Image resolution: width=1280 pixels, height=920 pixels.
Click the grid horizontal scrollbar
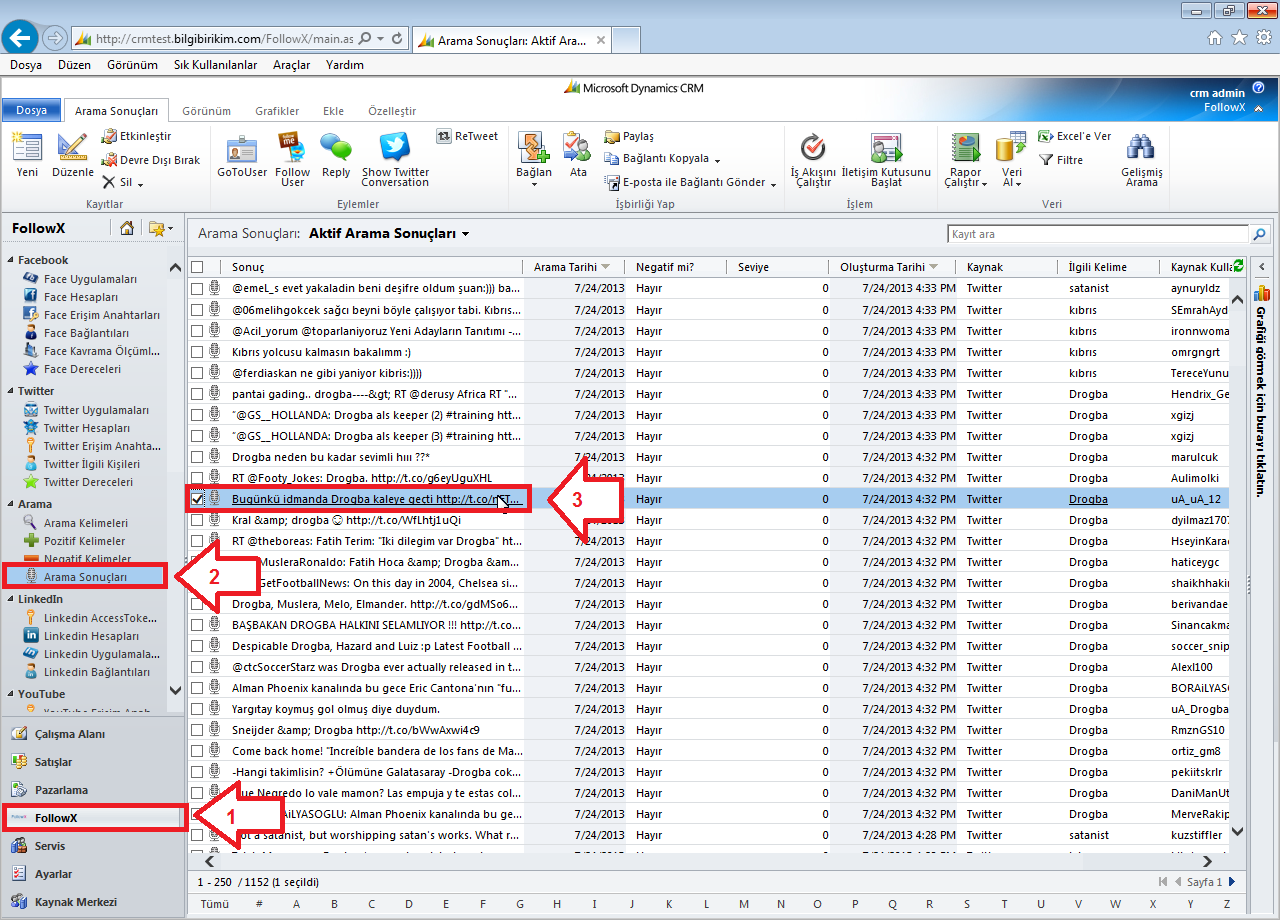(706, 860)
